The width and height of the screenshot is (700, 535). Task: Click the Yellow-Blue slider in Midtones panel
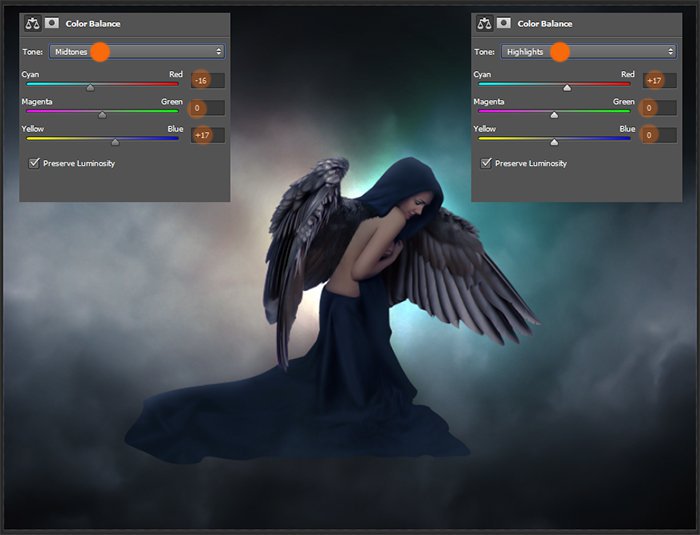[x=102, y=139]
